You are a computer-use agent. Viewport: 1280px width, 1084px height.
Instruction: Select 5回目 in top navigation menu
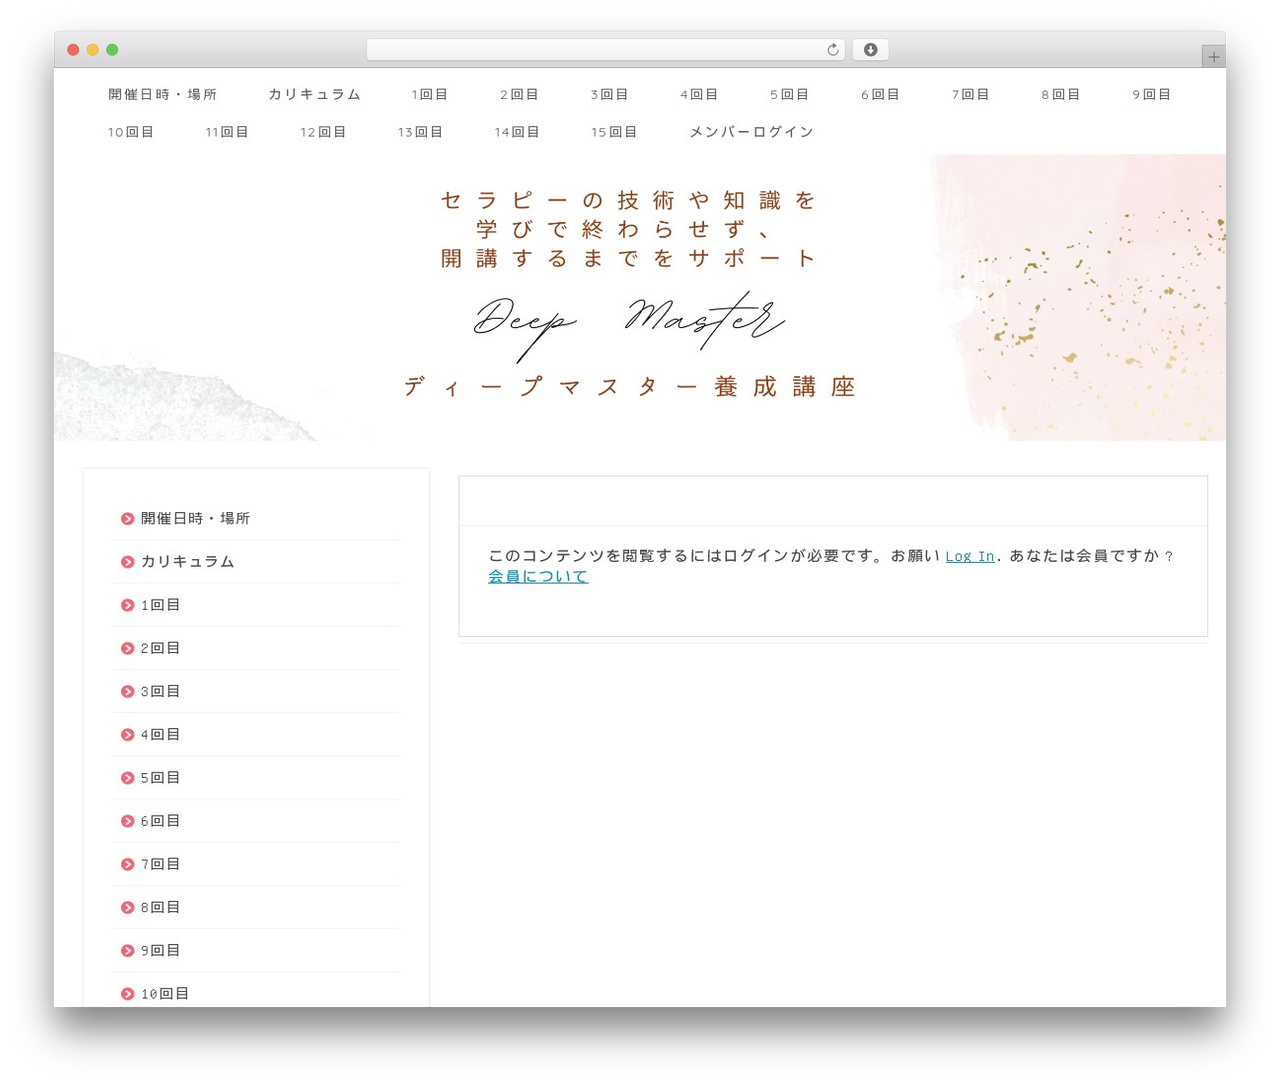789,94
